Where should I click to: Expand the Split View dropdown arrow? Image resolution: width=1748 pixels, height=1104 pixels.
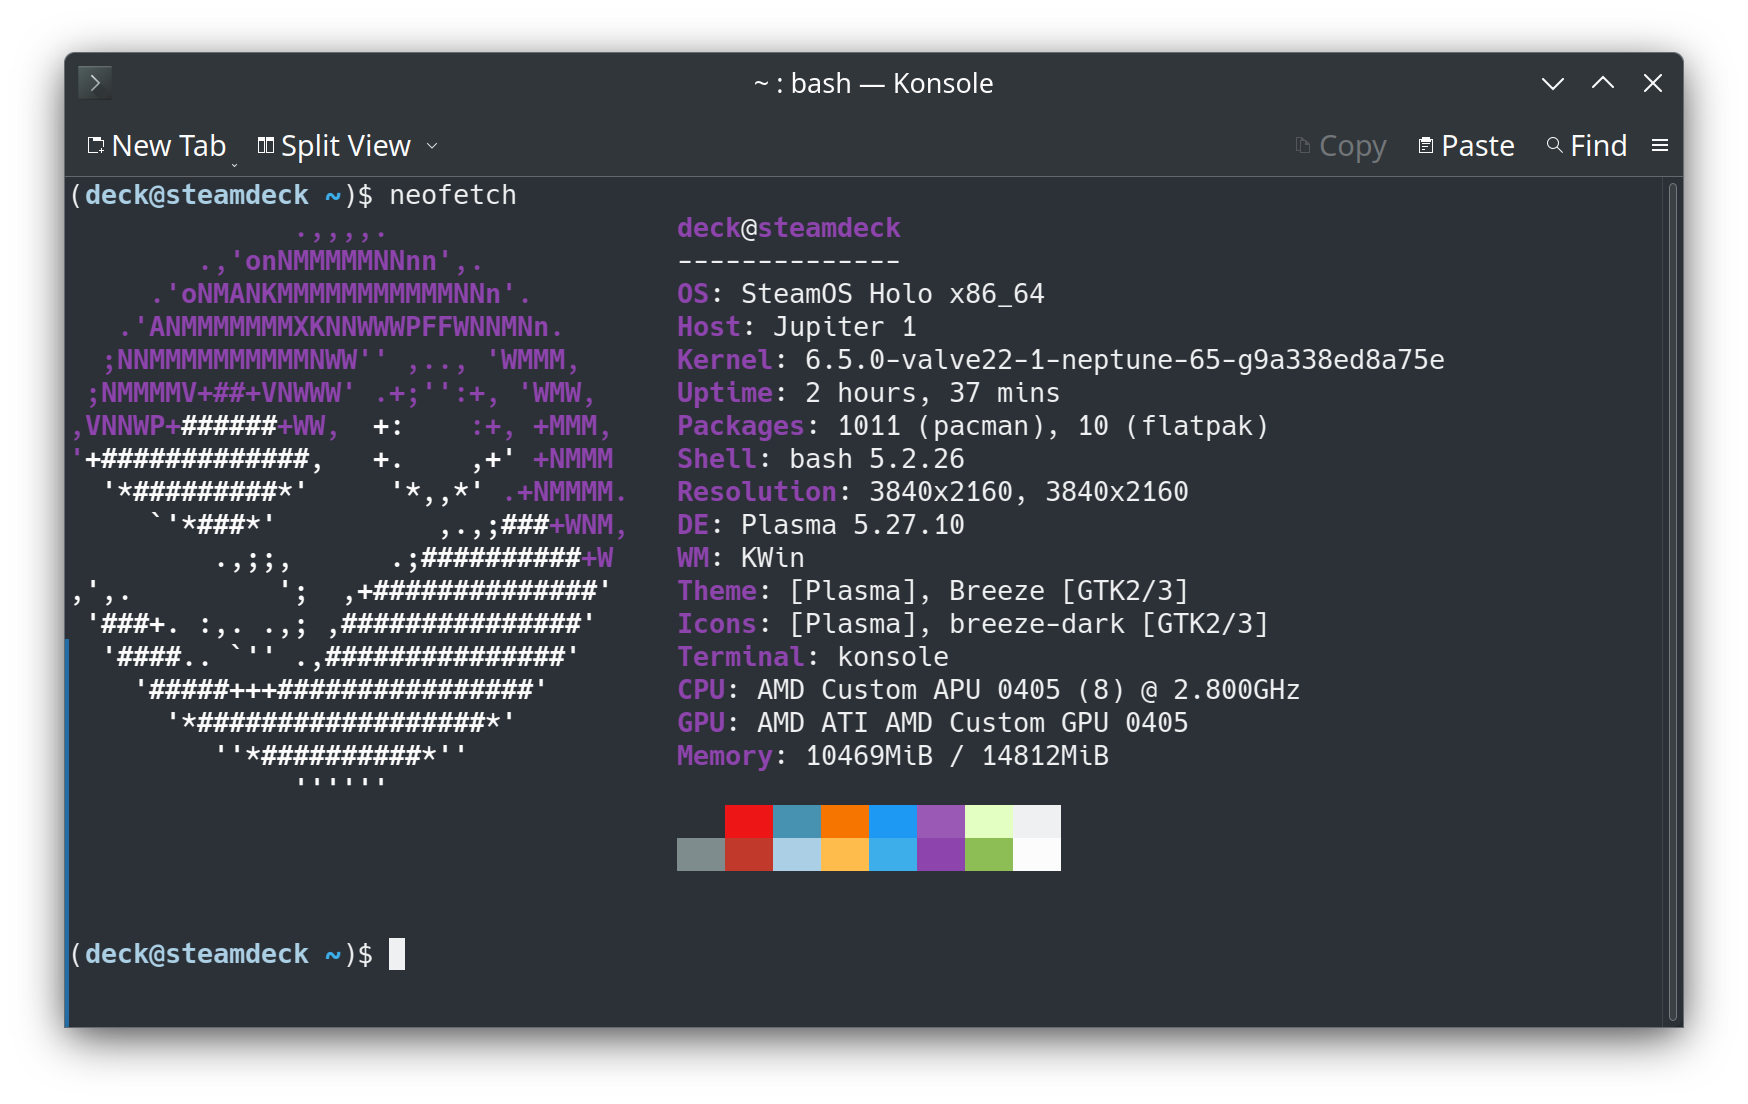coord(432,146)
